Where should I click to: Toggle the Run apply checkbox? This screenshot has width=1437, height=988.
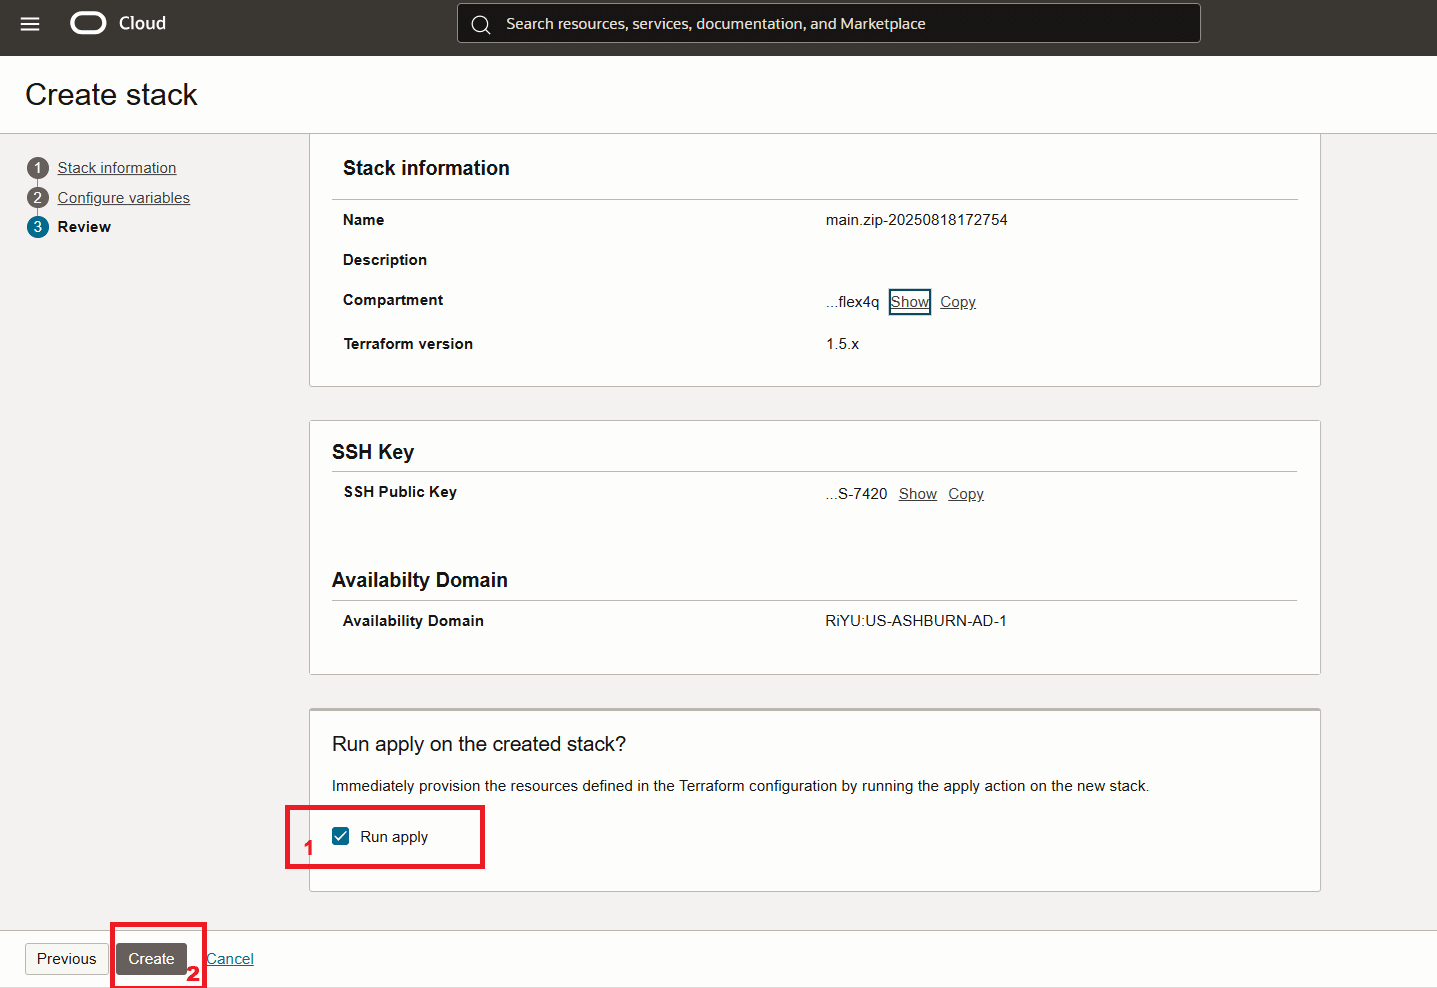(341, 836)
